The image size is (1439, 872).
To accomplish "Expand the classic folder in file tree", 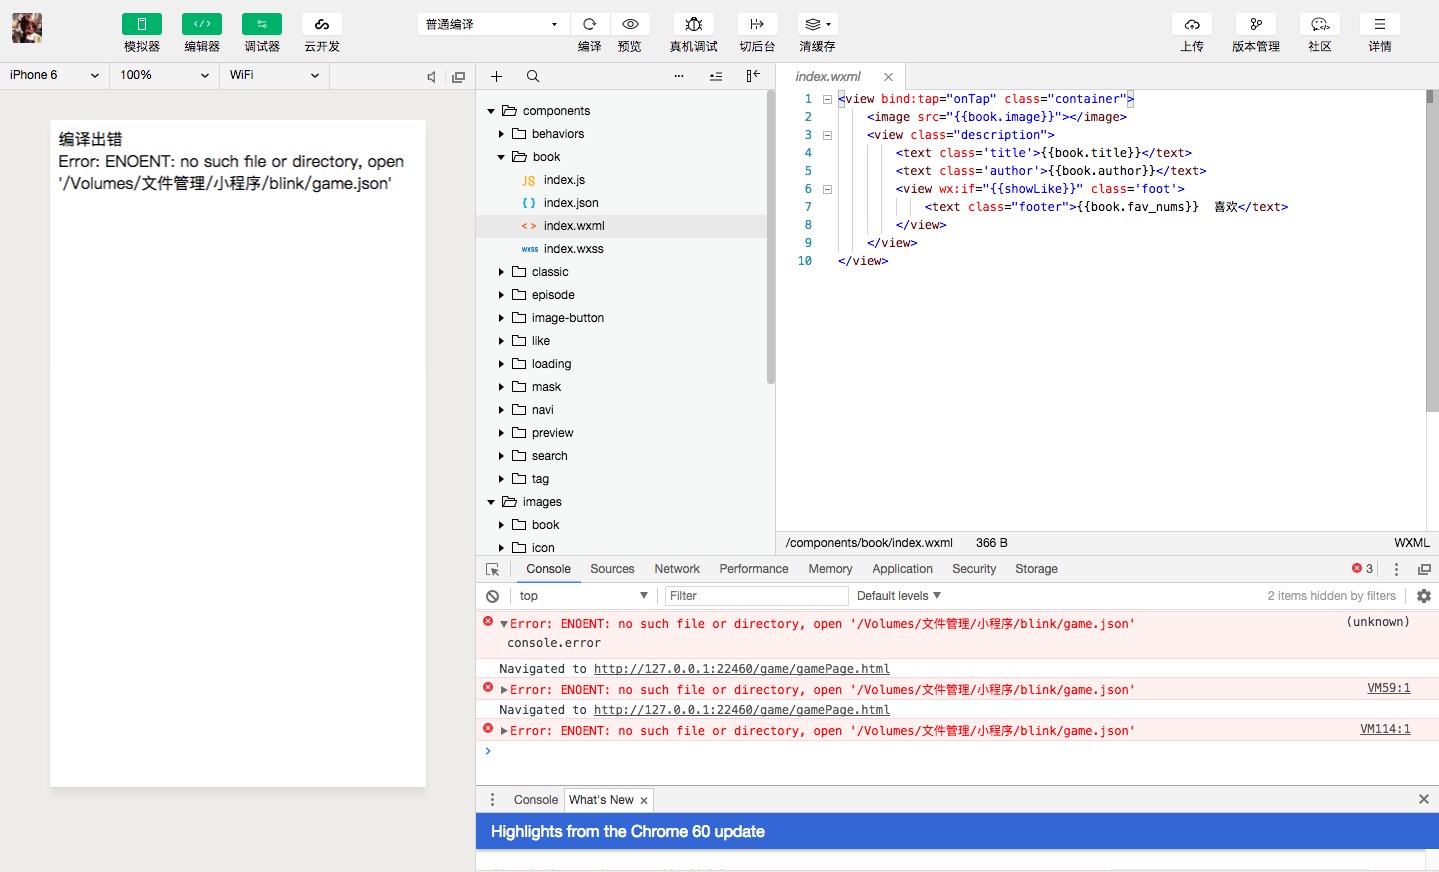I will (x=549, y=272).
